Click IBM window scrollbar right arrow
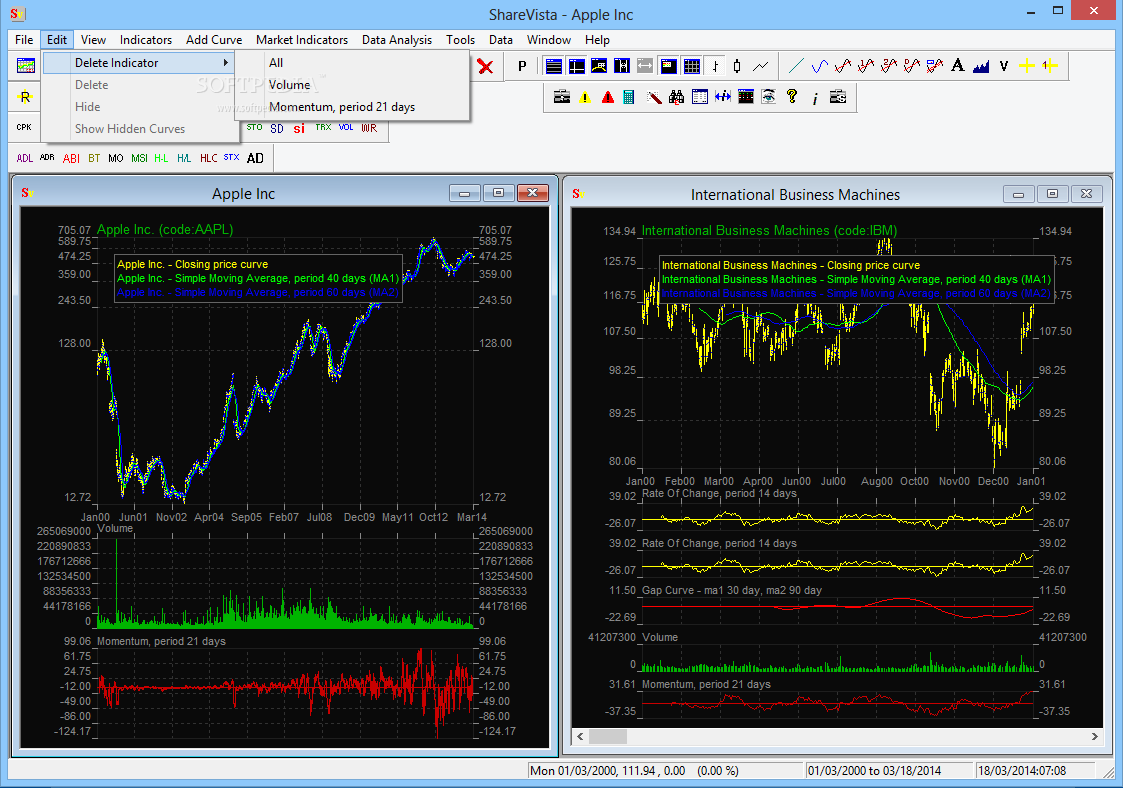The image size is (1123, 788). tap(1094, 736)
